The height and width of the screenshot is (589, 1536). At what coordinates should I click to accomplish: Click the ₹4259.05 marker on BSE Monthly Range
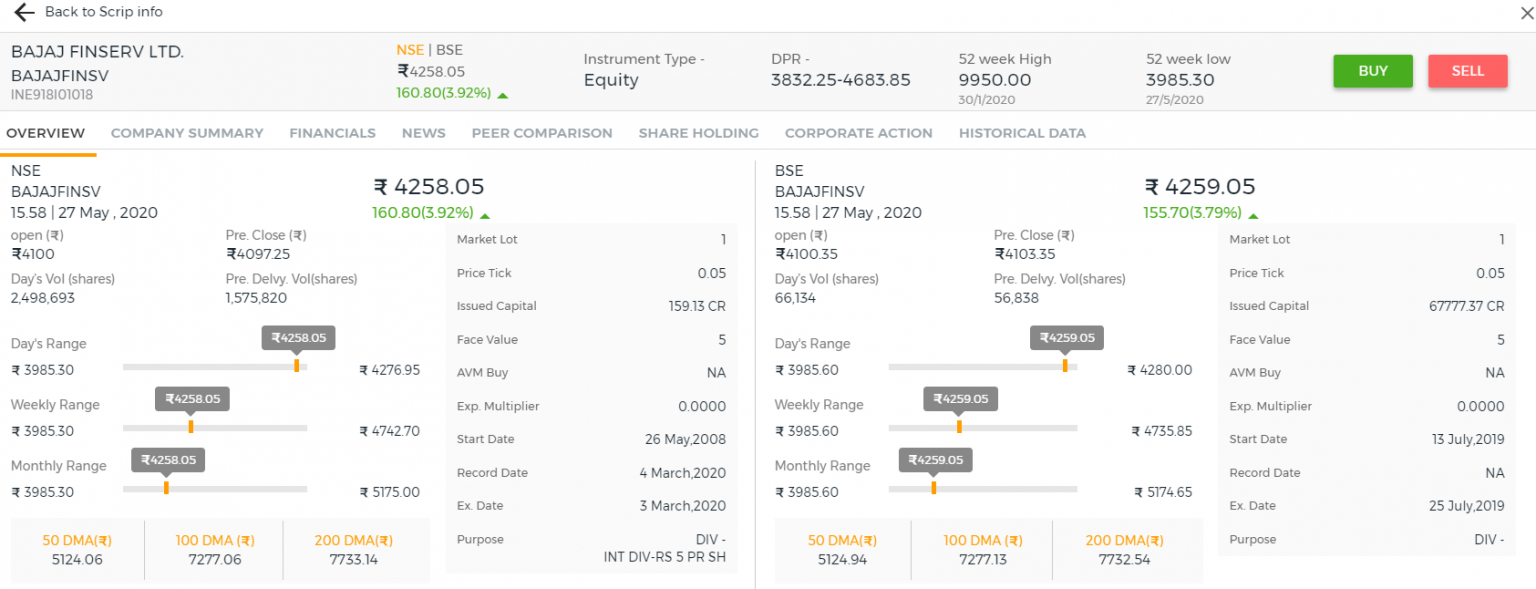[x=934, y=460]
